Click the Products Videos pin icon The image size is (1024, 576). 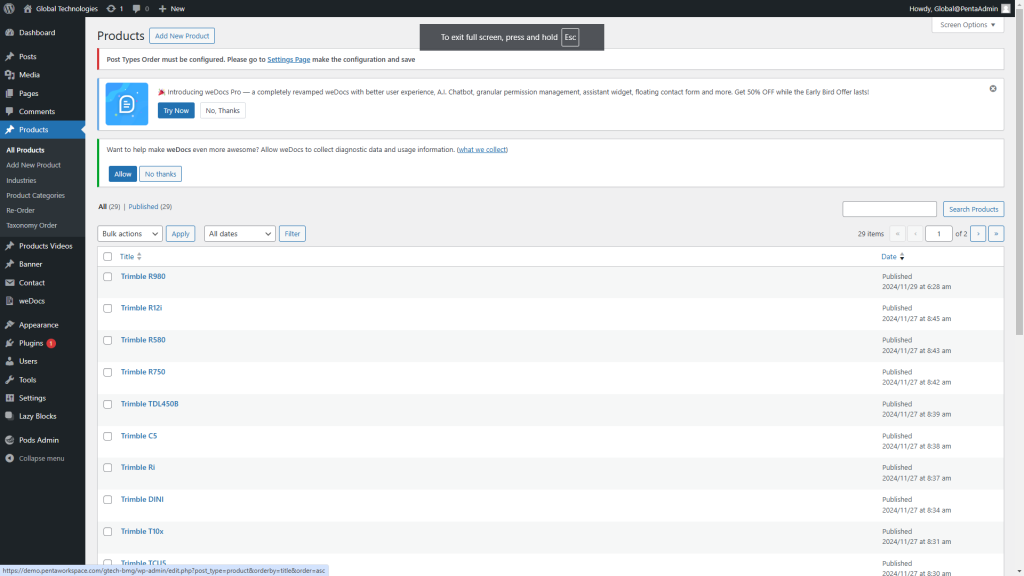(x=10, y=246)
